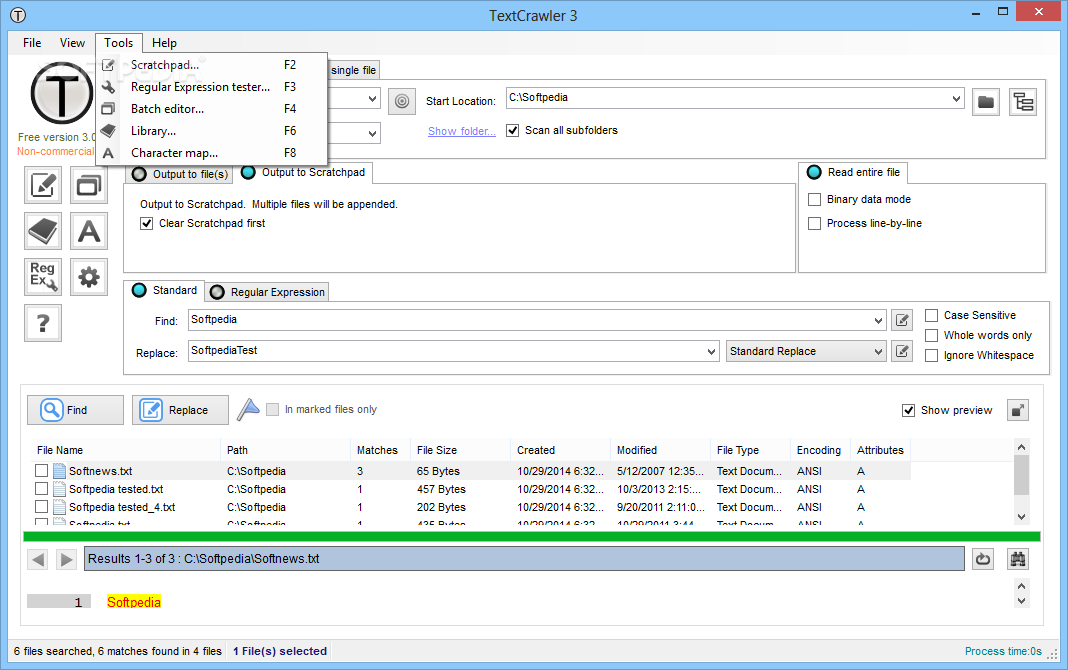Expand the Find history dropdown

pyautogui.click(x=878, y=320)
